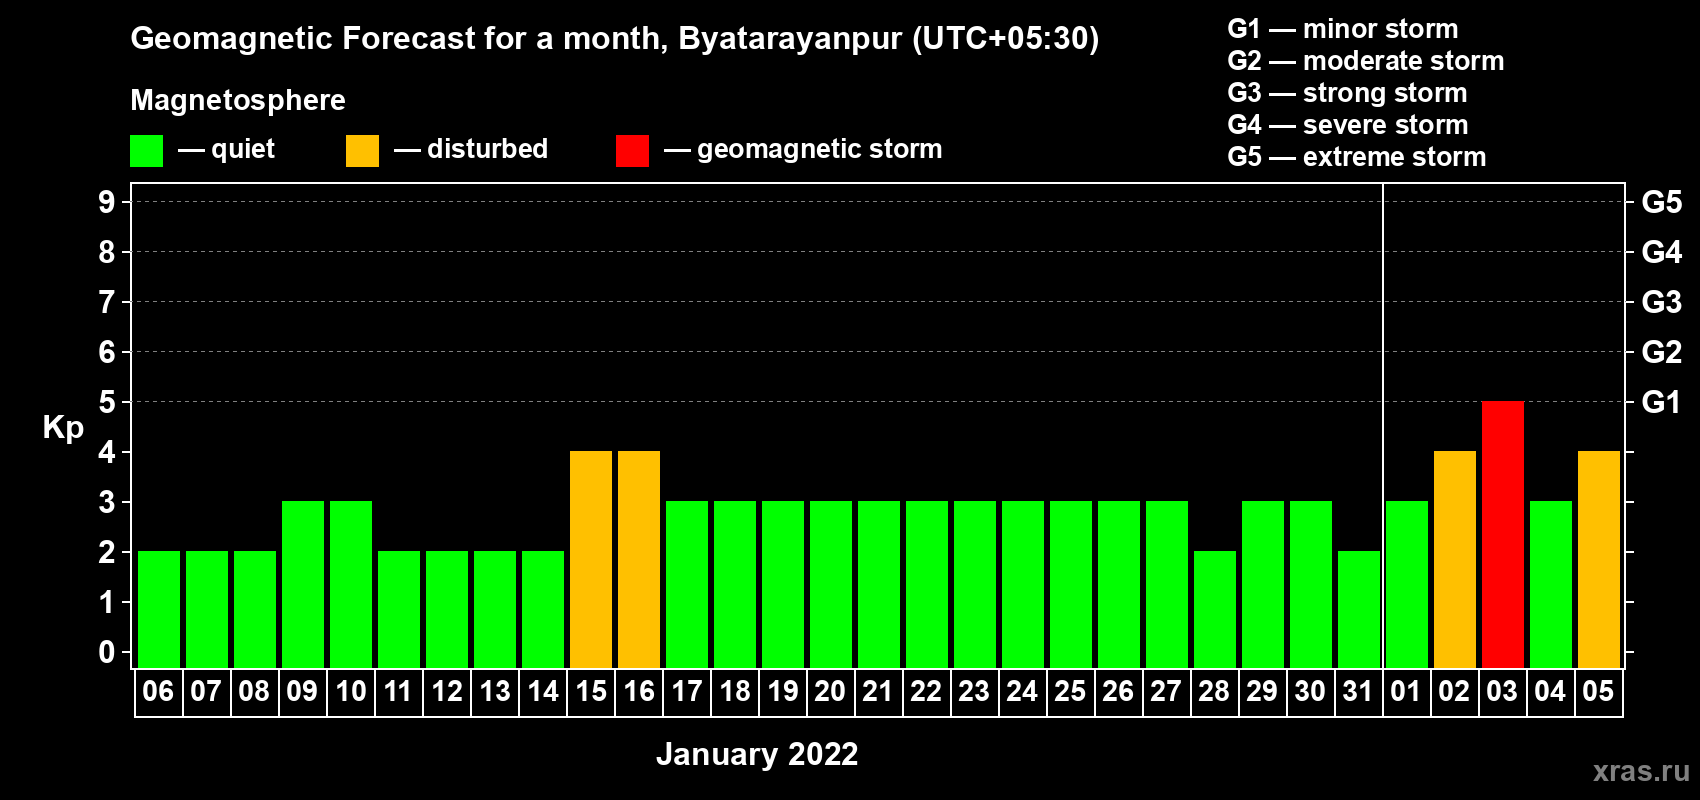Click the January 2022 month label

[x=757, y=754]
